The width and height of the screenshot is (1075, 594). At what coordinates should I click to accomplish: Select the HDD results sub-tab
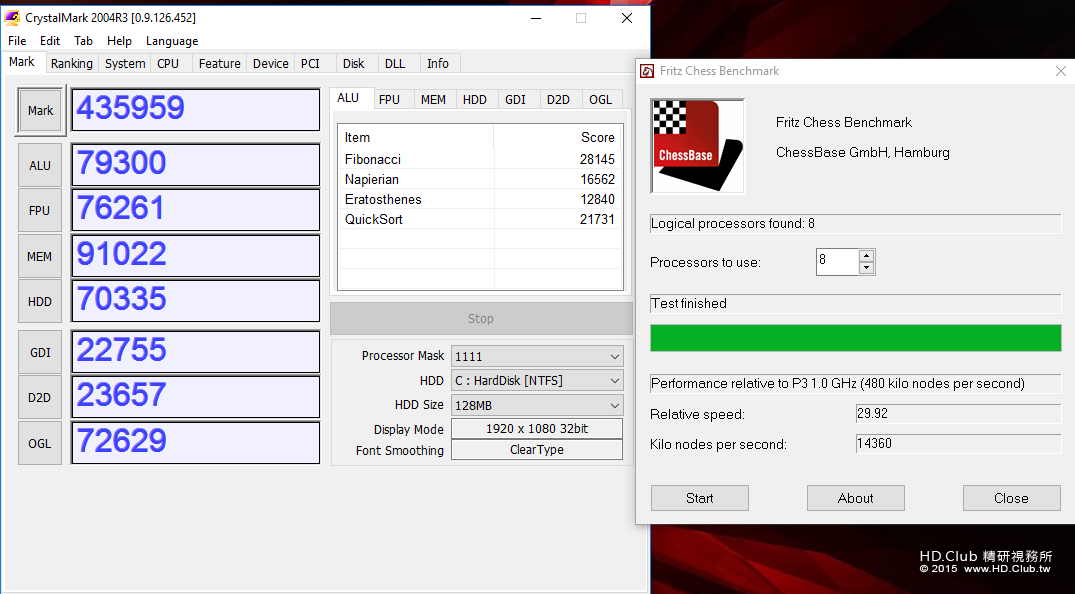click(x=475, y=99)
